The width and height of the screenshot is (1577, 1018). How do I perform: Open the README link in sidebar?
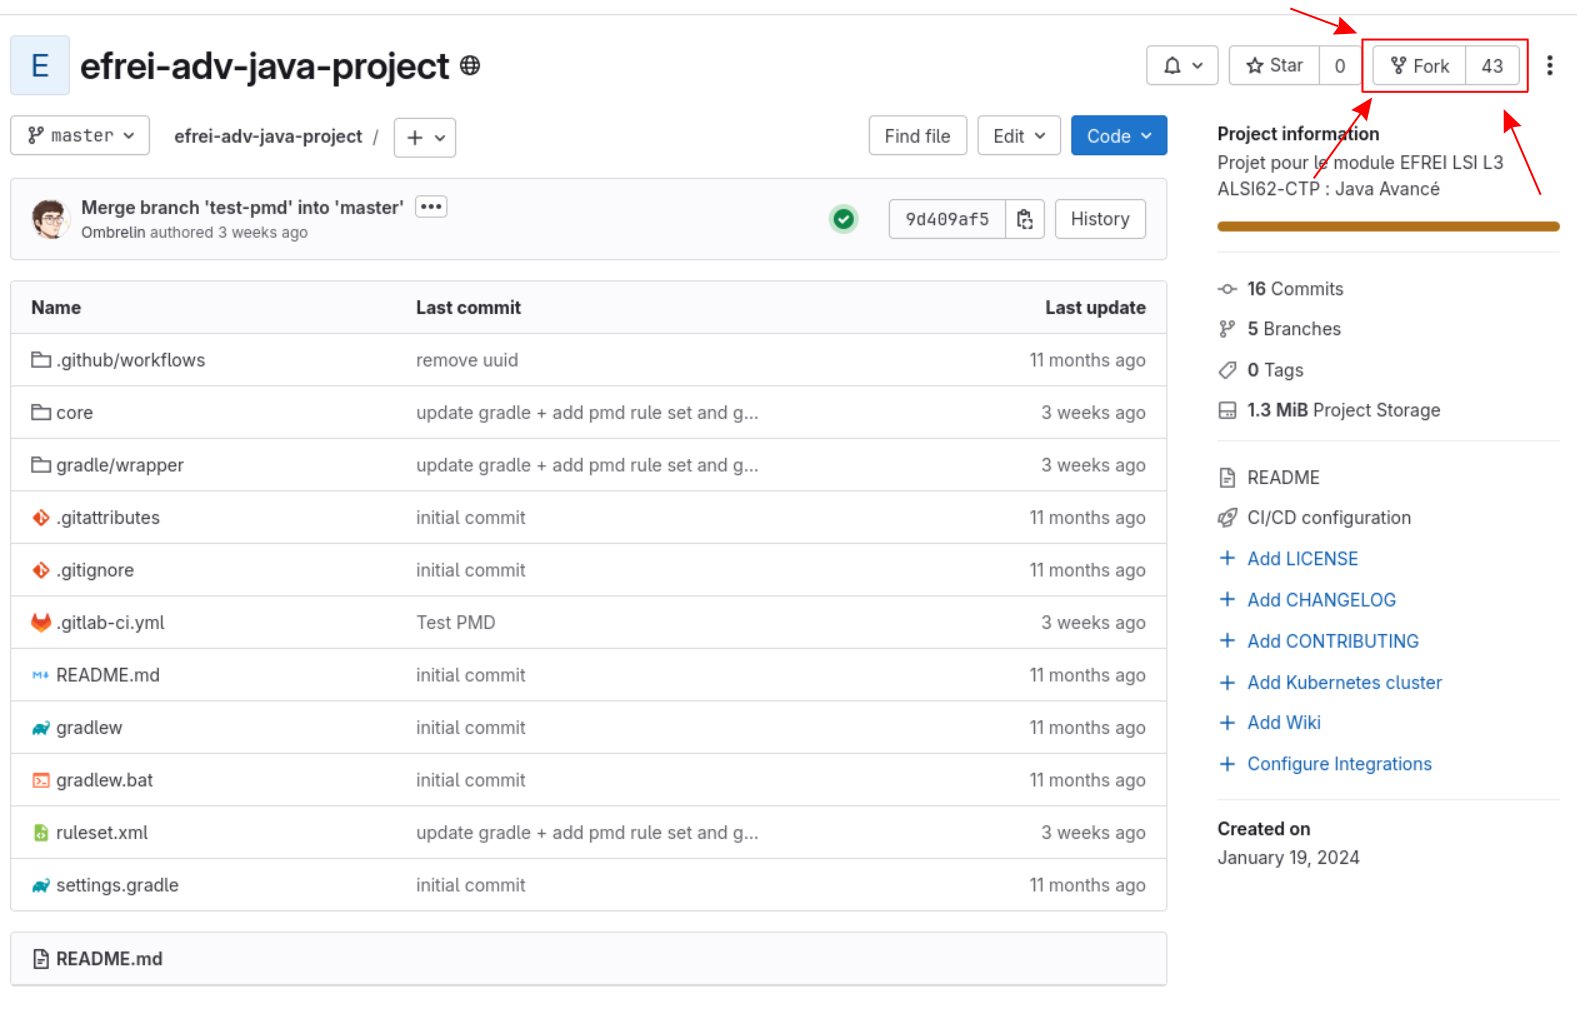(x=1283, y=477)
